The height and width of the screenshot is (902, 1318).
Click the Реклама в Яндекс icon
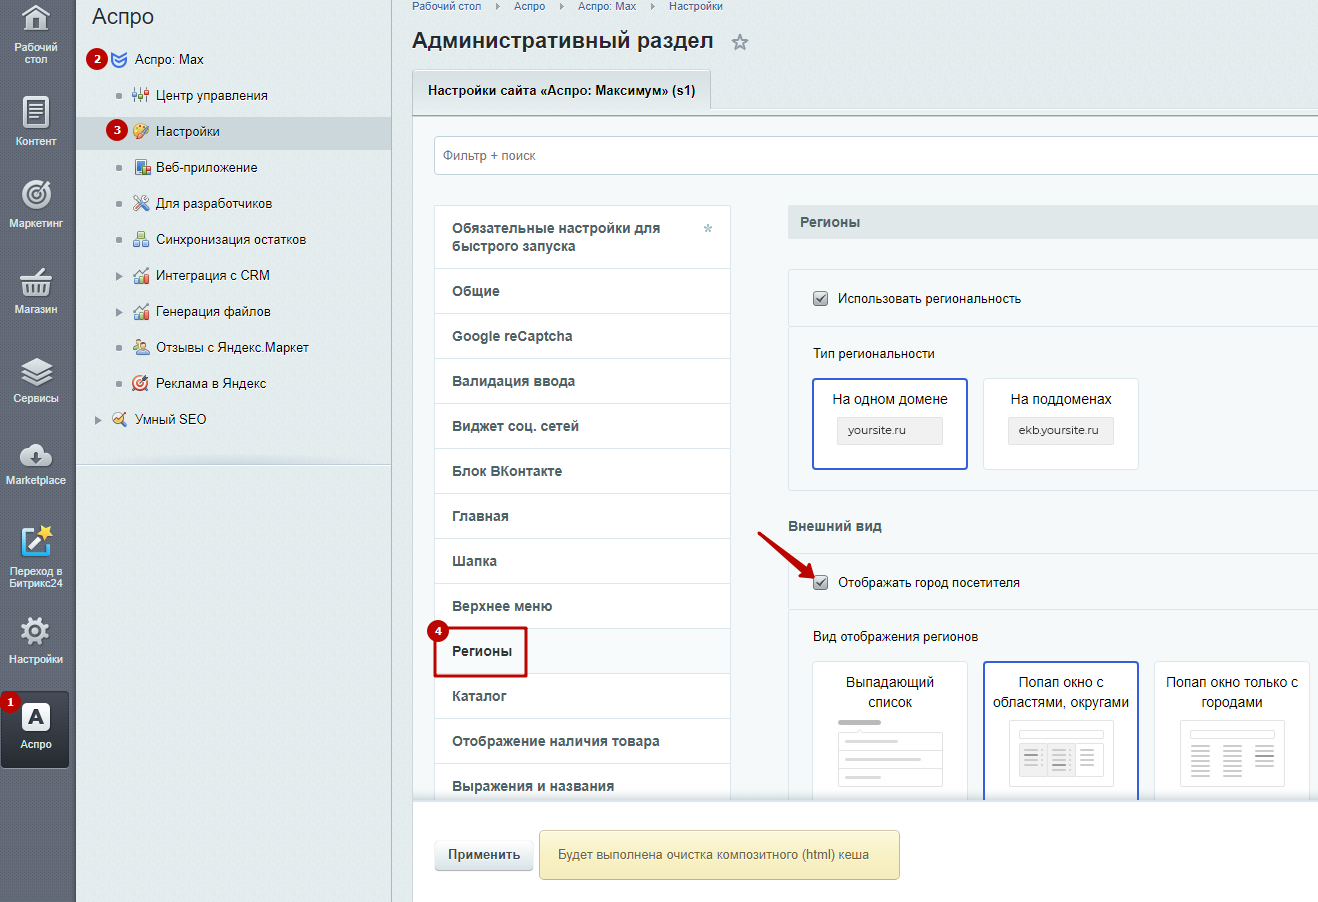pyautogui.click(x=141, y=384)
